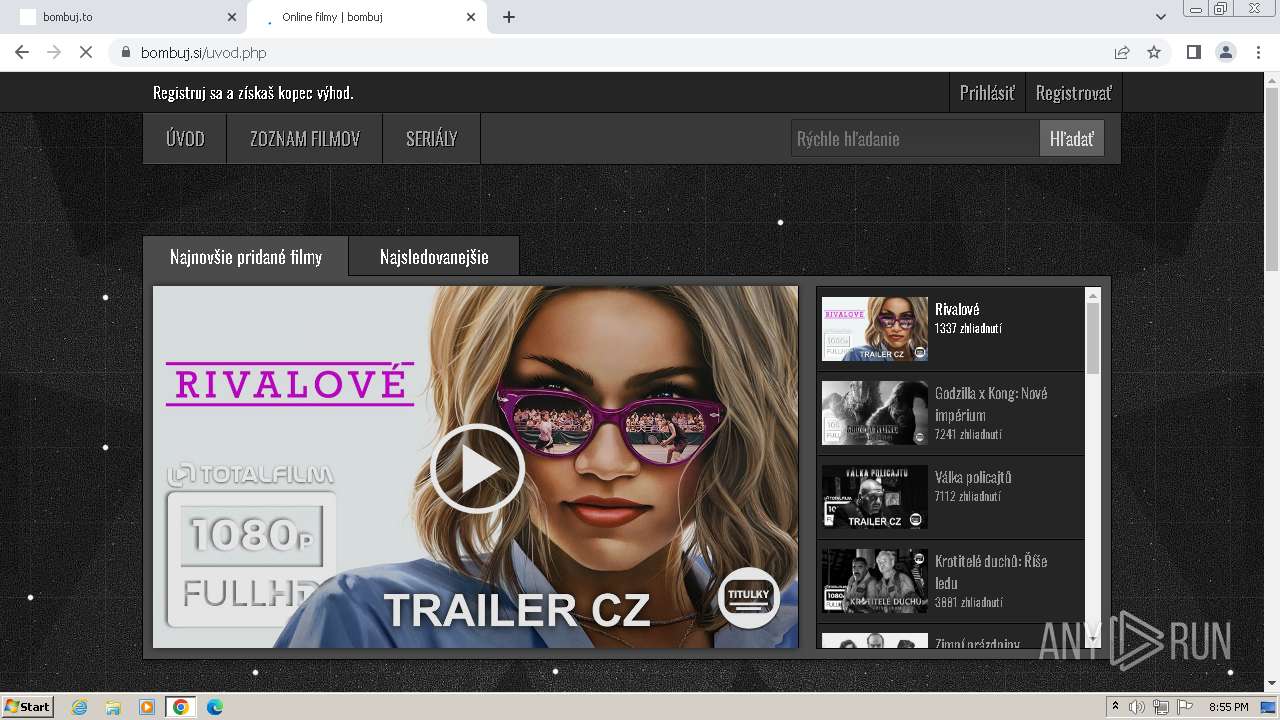
Task: Click the Hľadať search button
Action: (x=1072, y=139)
